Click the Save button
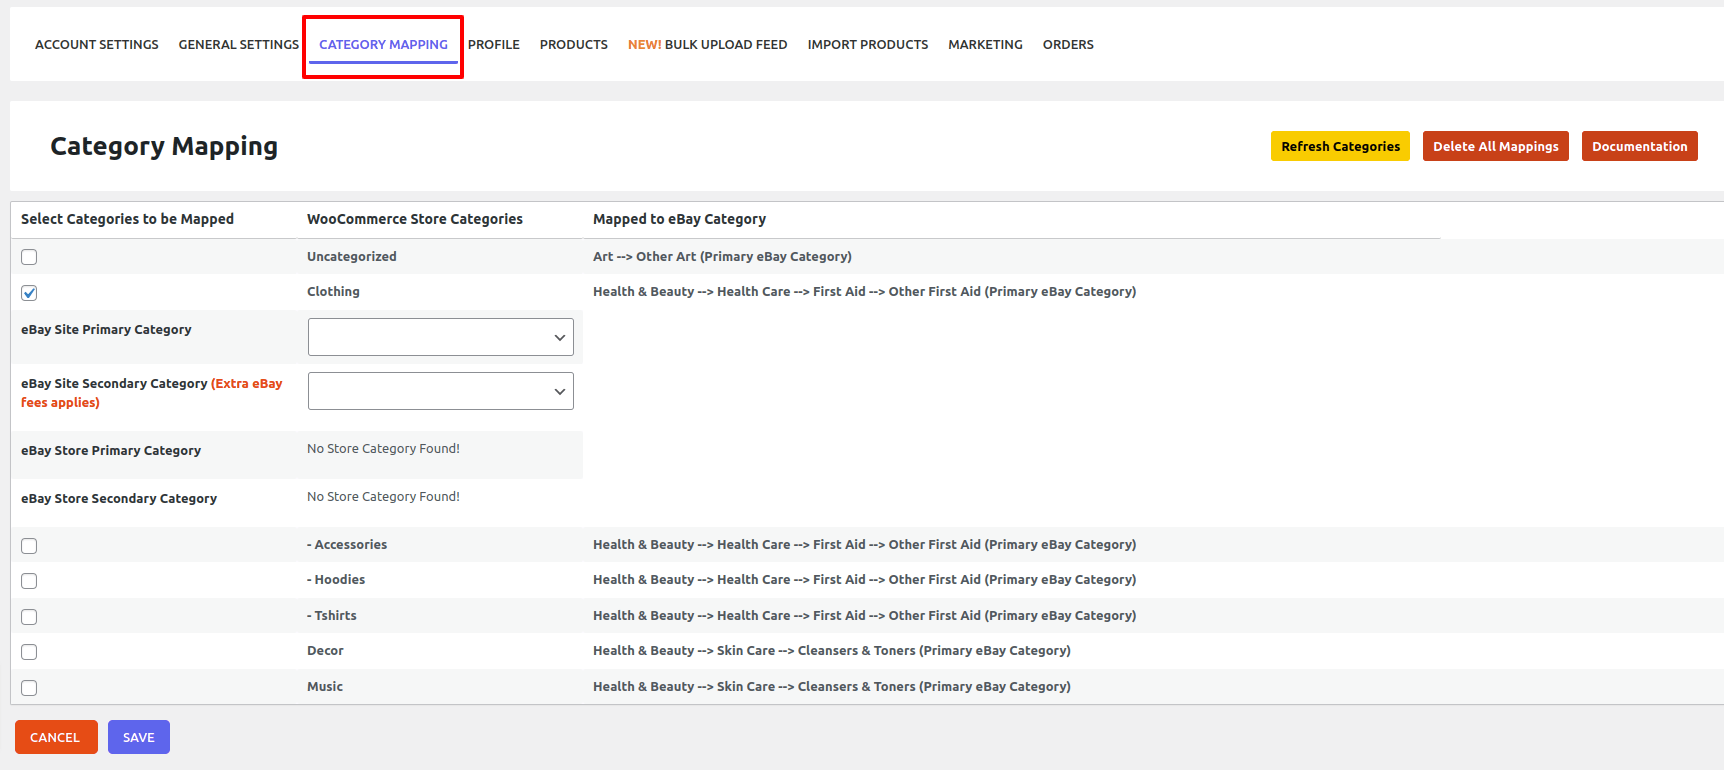The height and width of the screenshot is (770, 1724). pyautogui.click(x=139, y=737)
